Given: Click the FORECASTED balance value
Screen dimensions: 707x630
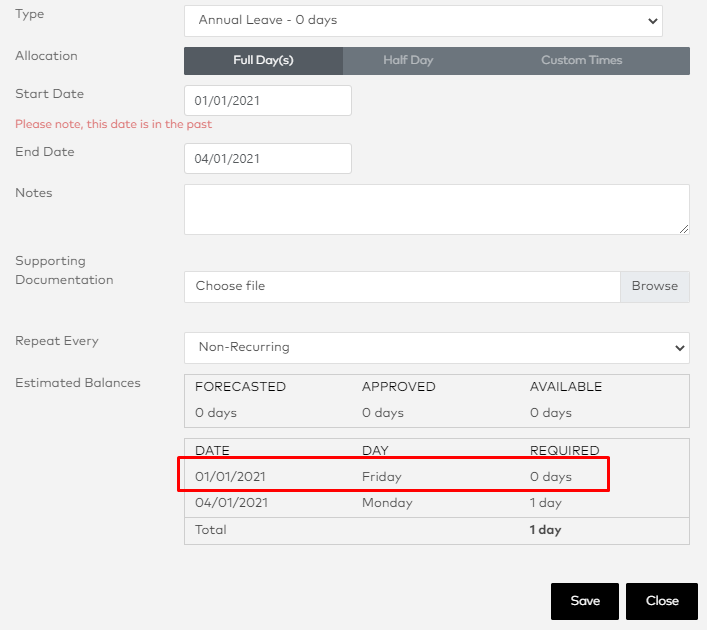Looking at the screenshot, I should [x=216, y=413].
